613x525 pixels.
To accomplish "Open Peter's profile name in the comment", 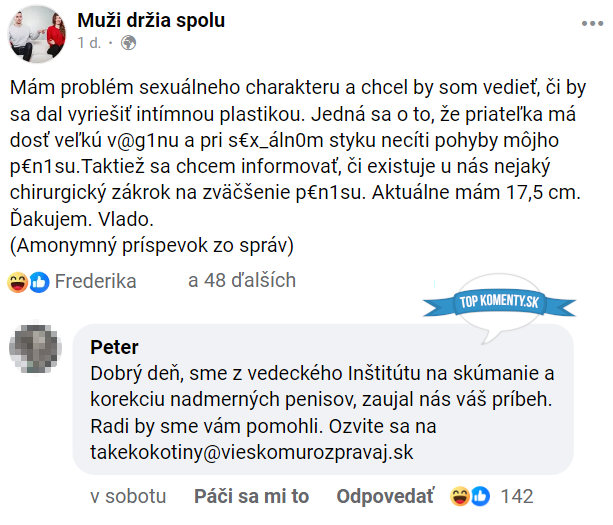I will (114, 348).
